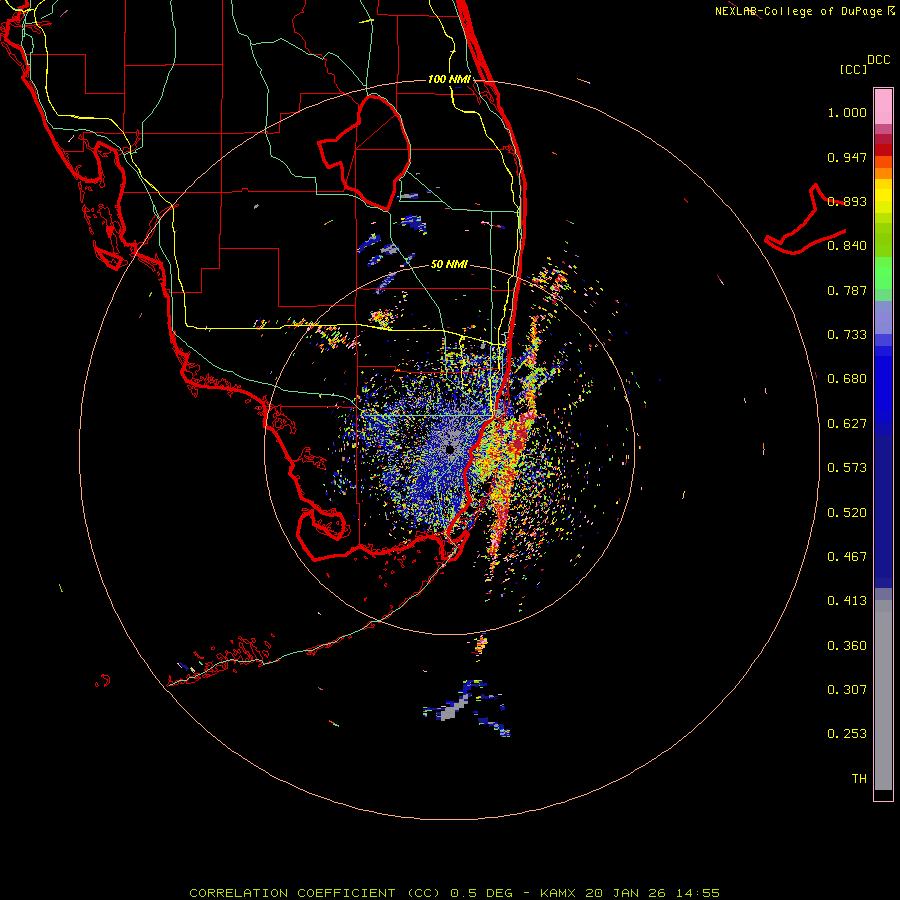Select the 0.947 legend value

(847, 157)
